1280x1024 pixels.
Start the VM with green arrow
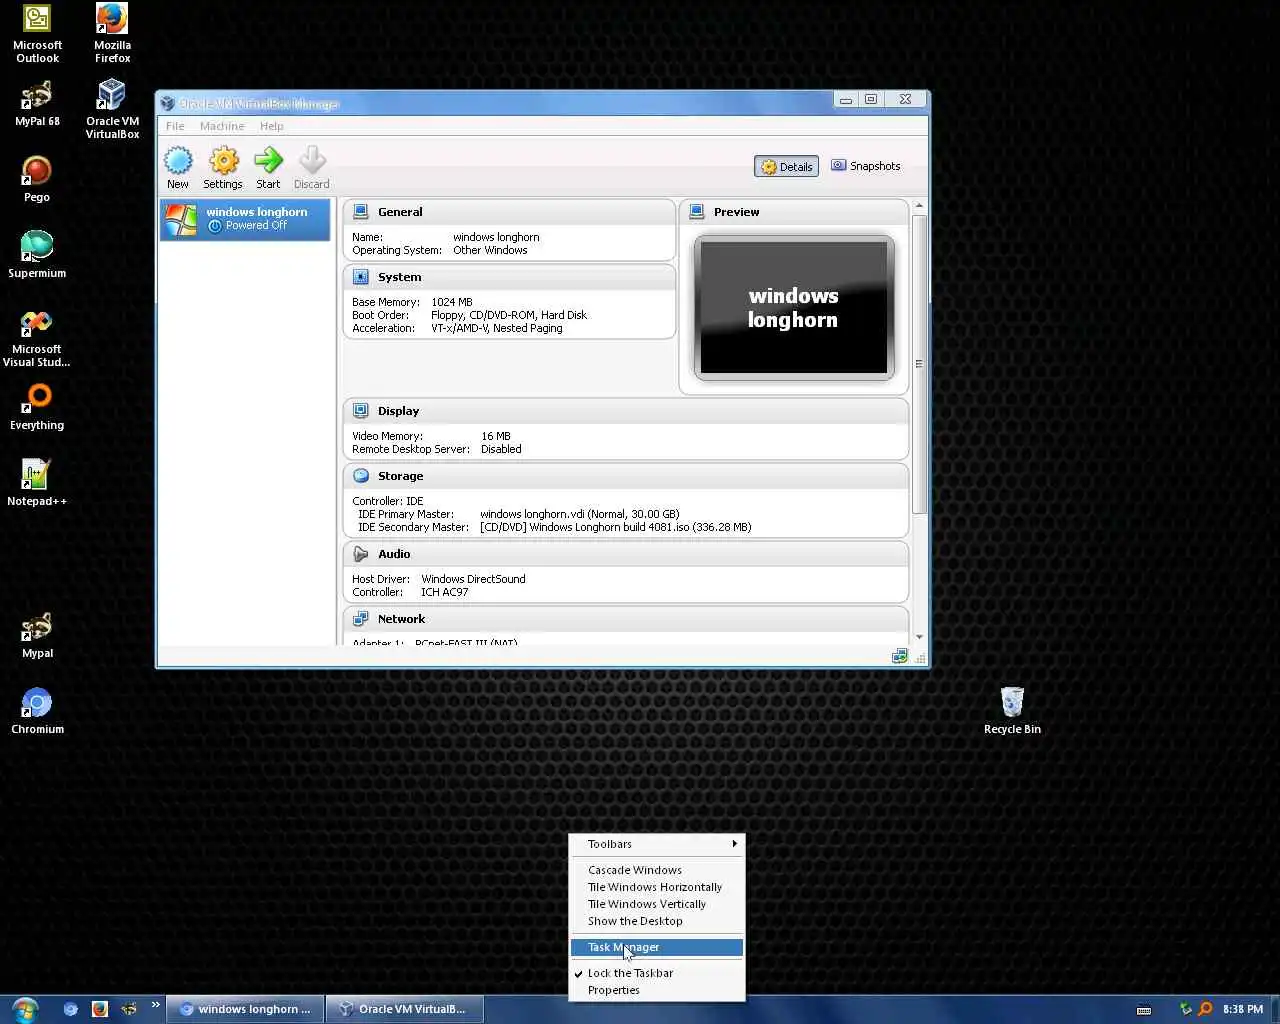pyautogui.click(x=268, y=167)
